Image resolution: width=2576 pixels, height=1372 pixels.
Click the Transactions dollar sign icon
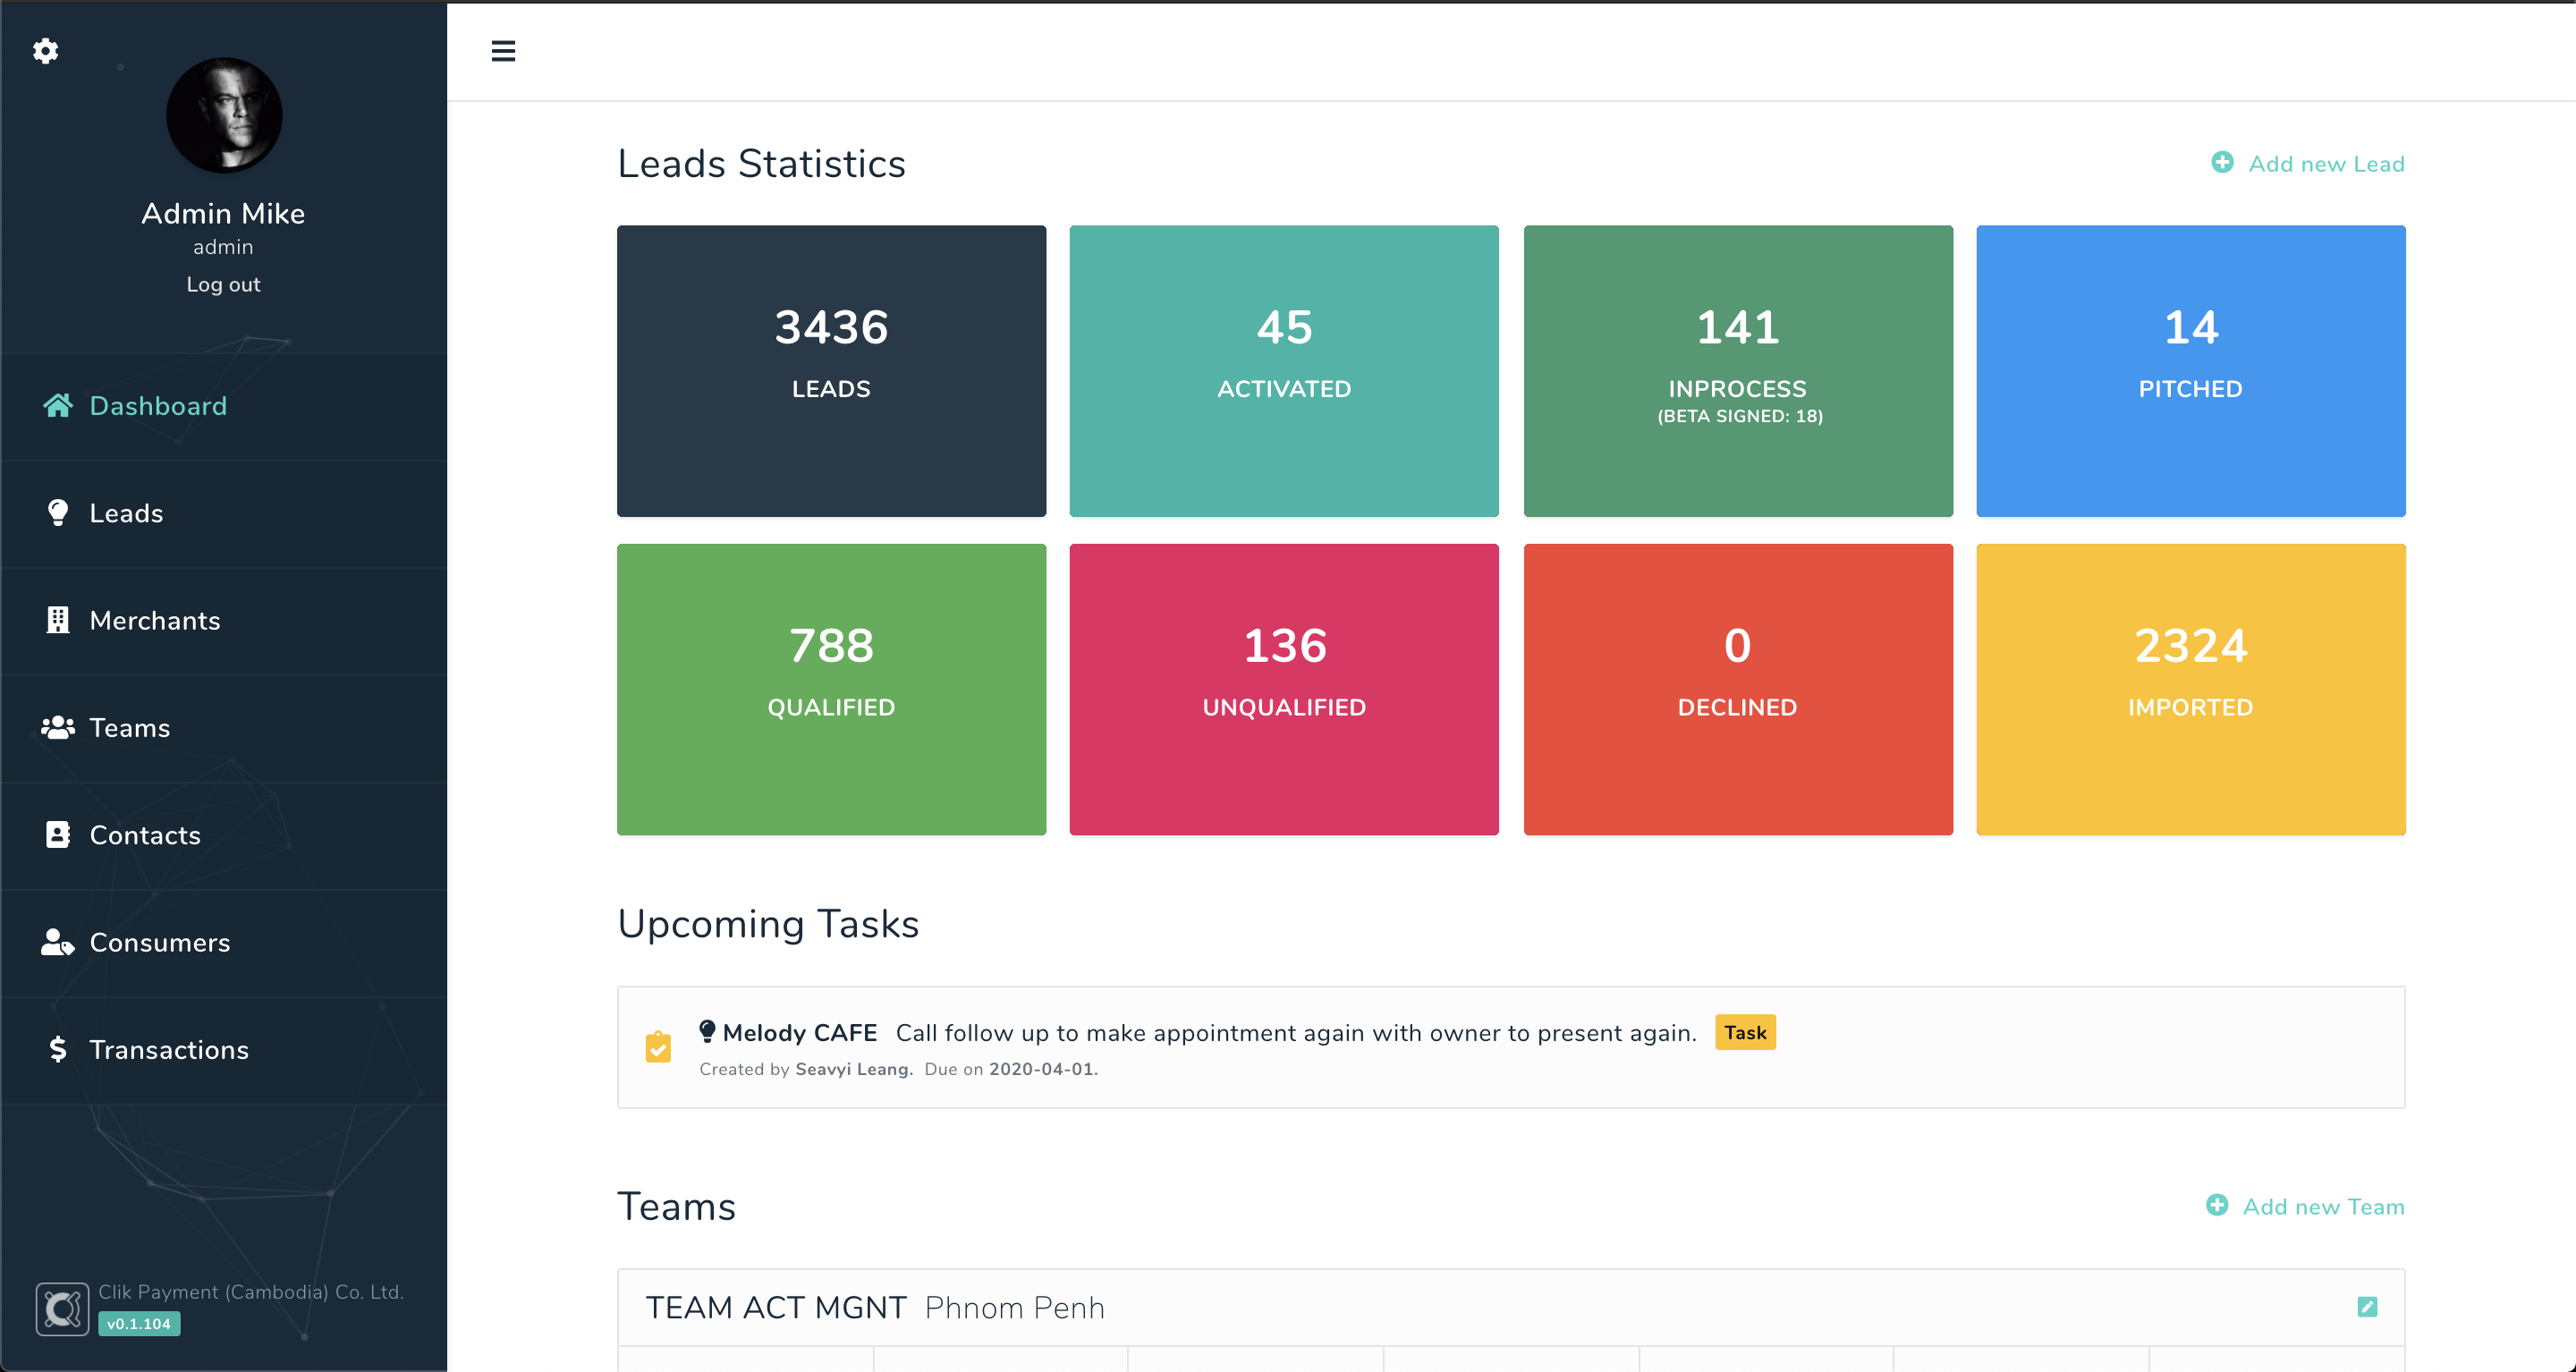coord(58,1049)
